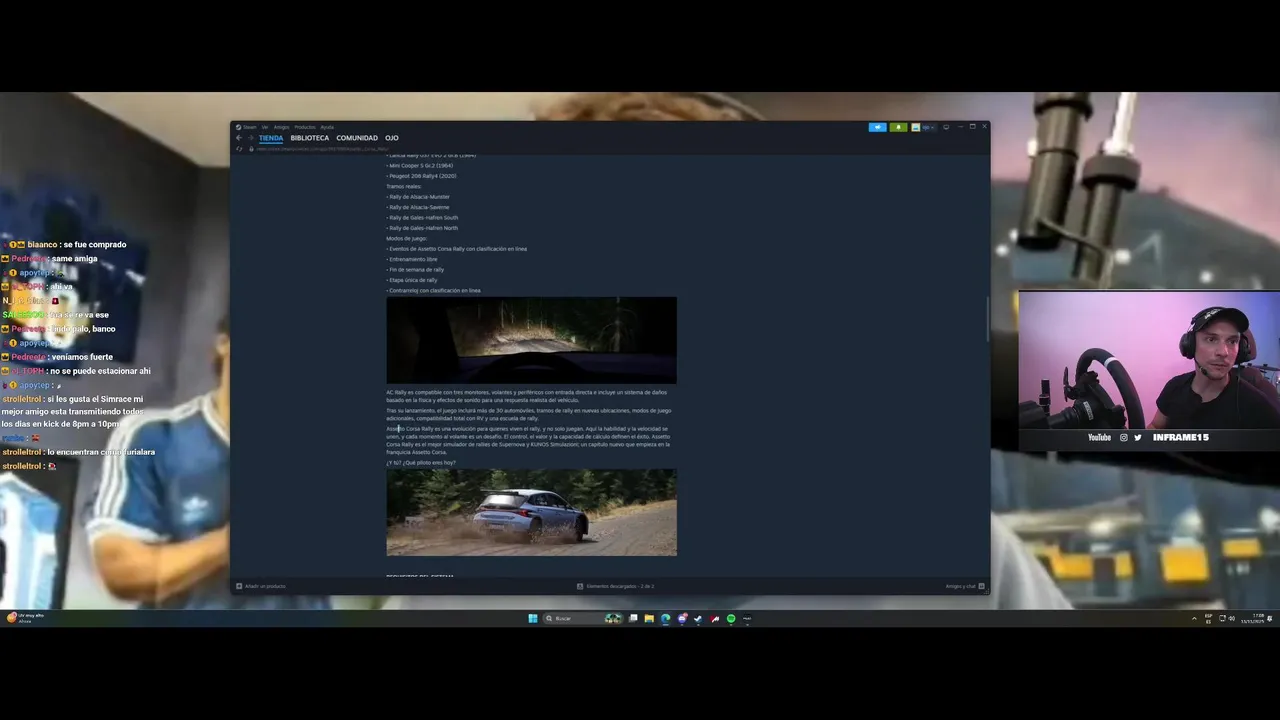This screenshot has width=1280, height=720.
Task: Select text 'Rally de Gales-Hafren South'
Action: (422, 217)
